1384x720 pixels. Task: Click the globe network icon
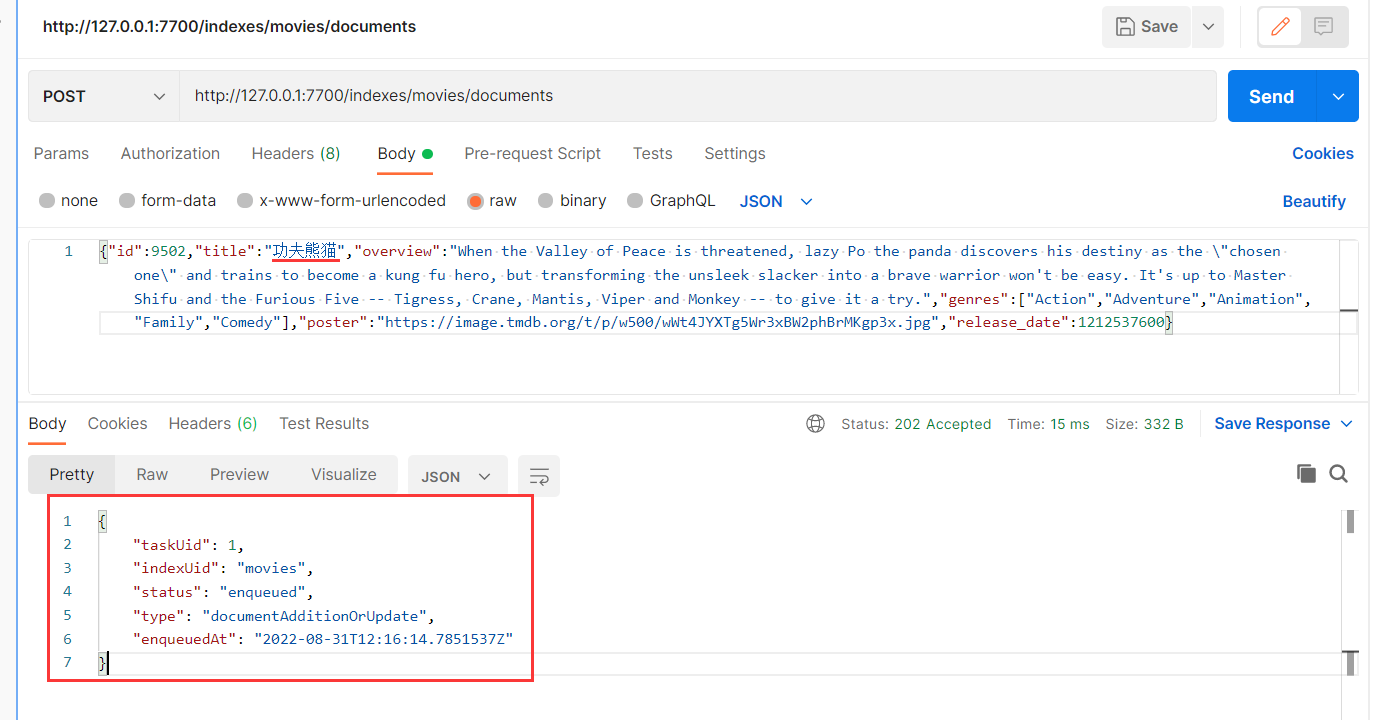pos(816,424)
